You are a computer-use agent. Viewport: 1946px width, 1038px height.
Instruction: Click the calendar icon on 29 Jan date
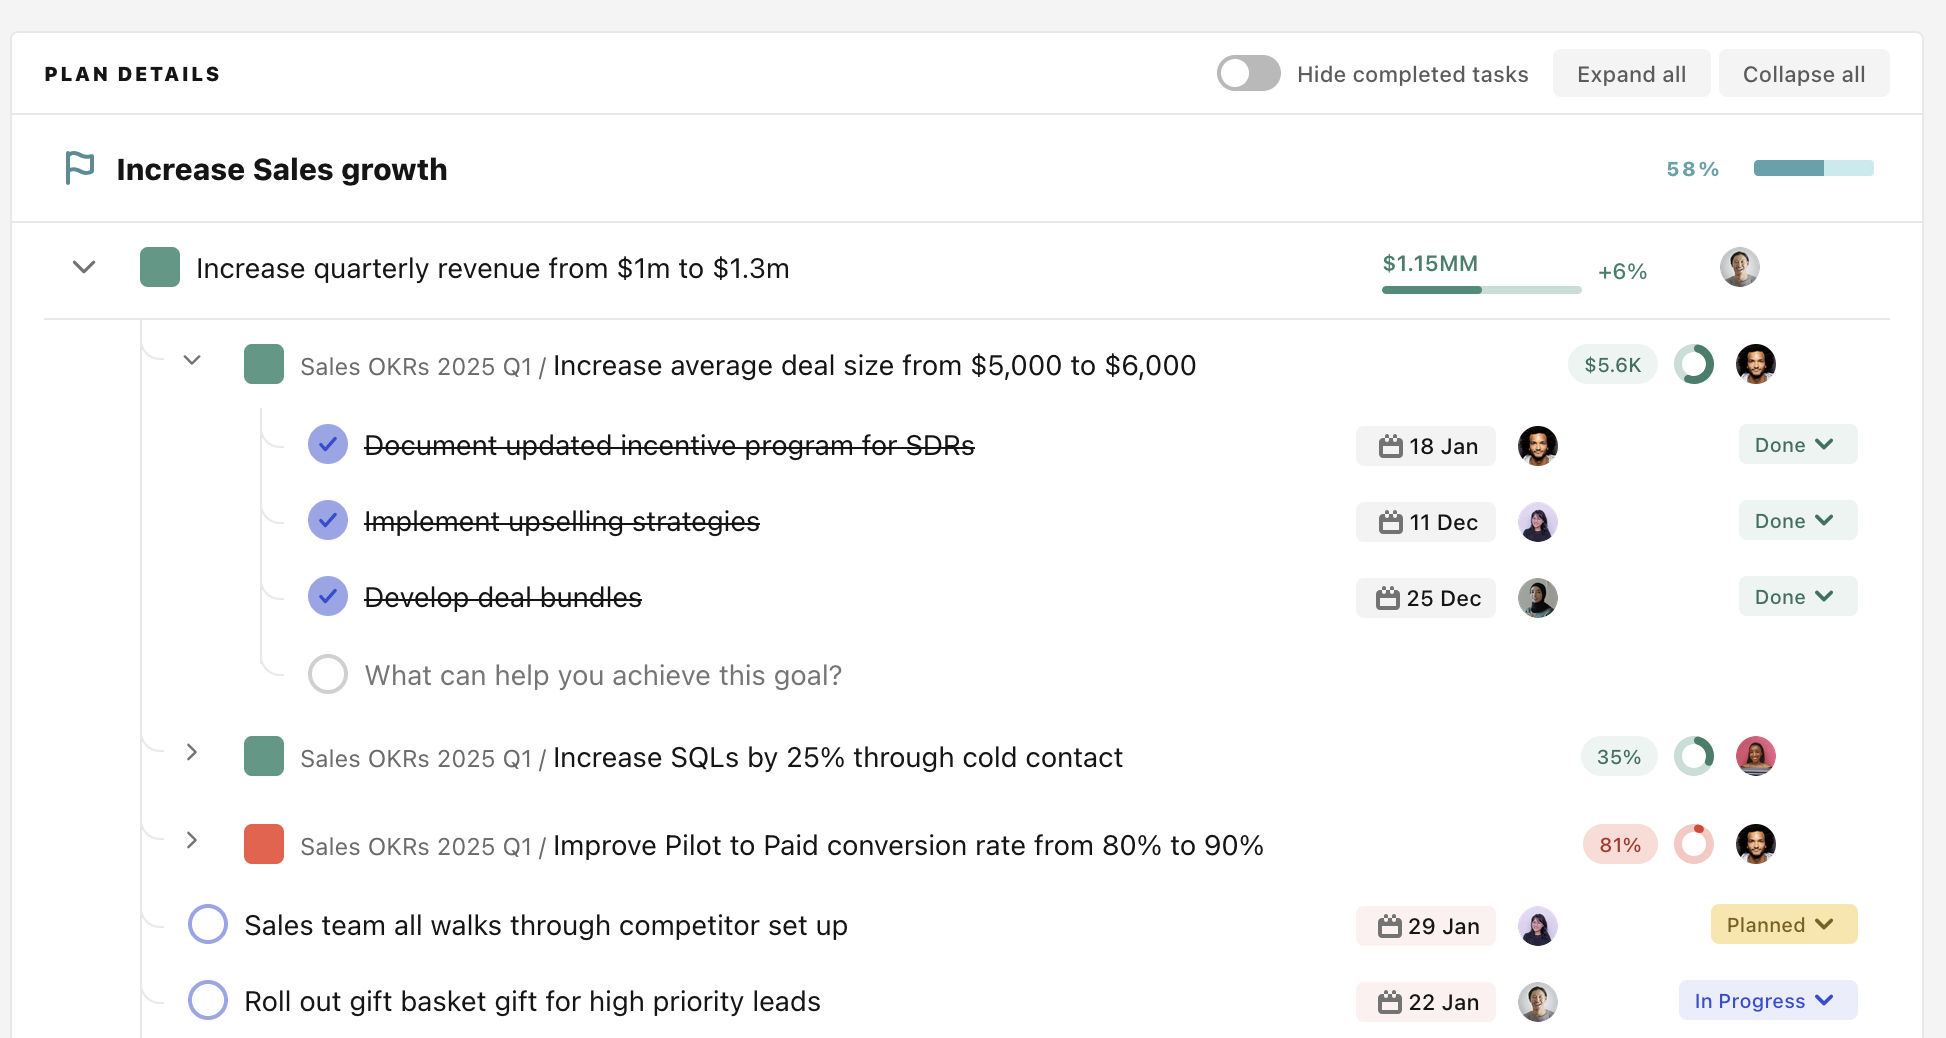[1389, 926]
